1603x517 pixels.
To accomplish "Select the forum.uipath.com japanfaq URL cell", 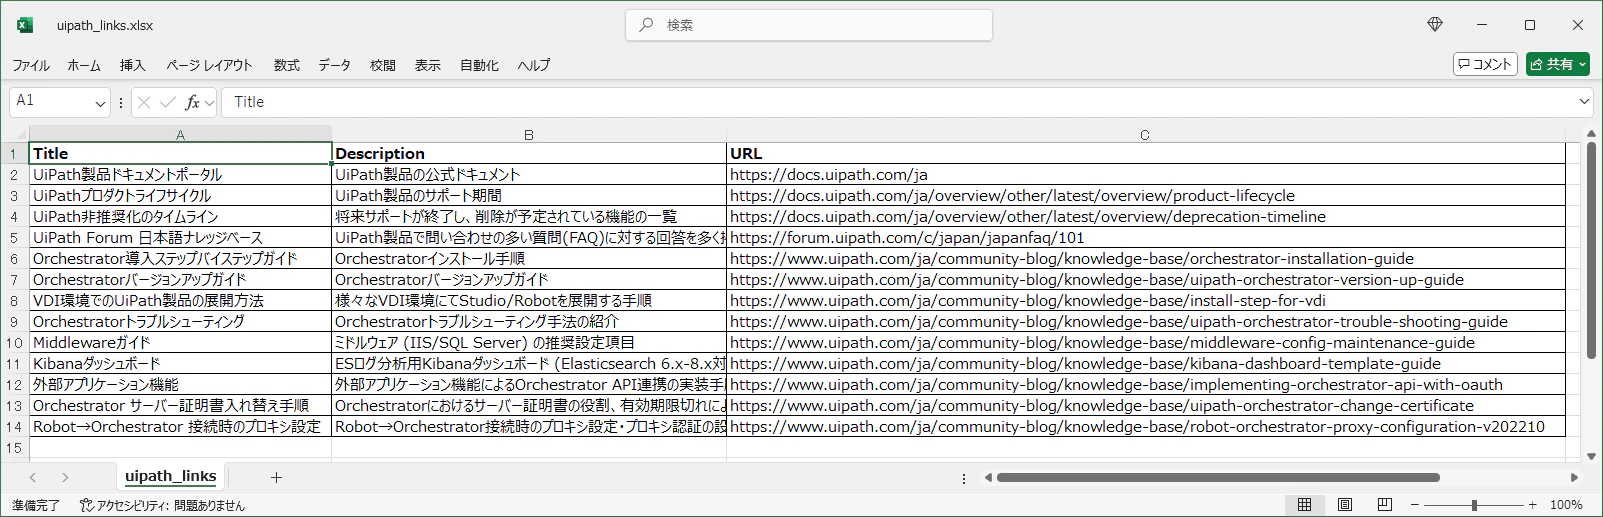I will tap(1146, 238).
